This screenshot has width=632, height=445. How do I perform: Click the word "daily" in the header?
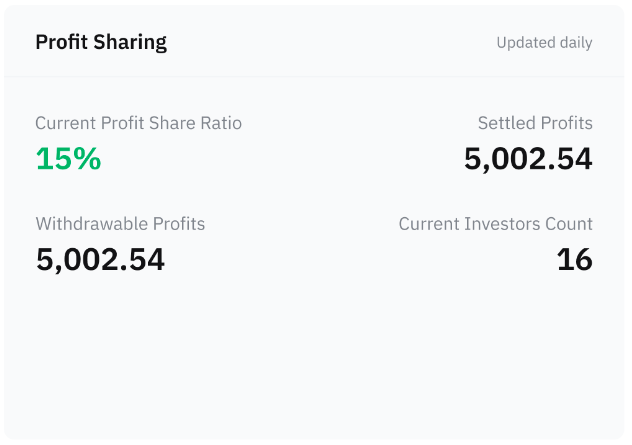click(x=574, y=43)
